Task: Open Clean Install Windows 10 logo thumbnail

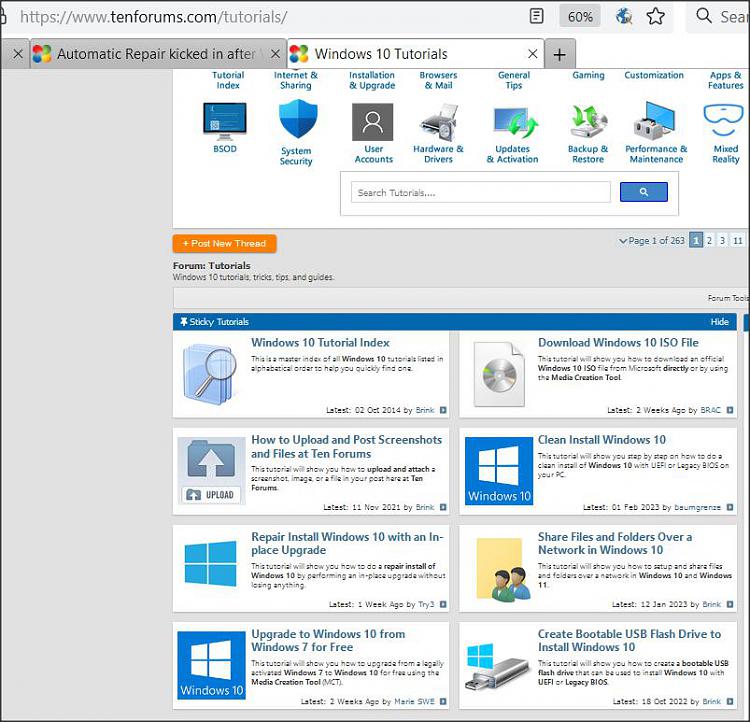Action: coord(499,471)
